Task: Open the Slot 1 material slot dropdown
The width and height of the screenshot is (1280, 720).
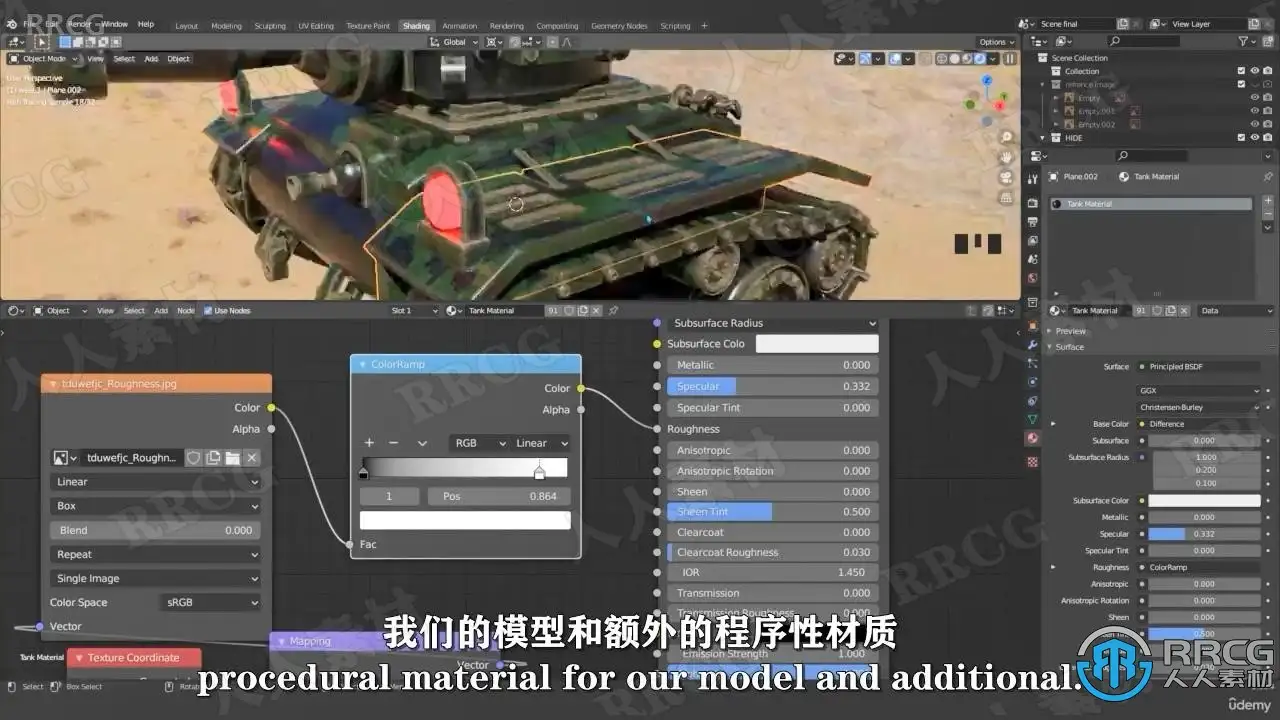Action: tap(414, 311)
